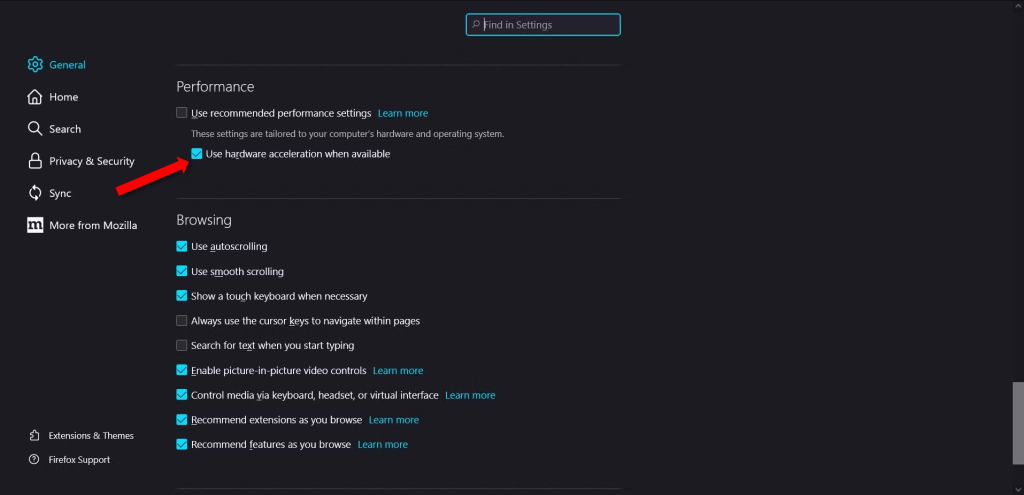Check Search for text when you start typing

(x=182, y=345)
